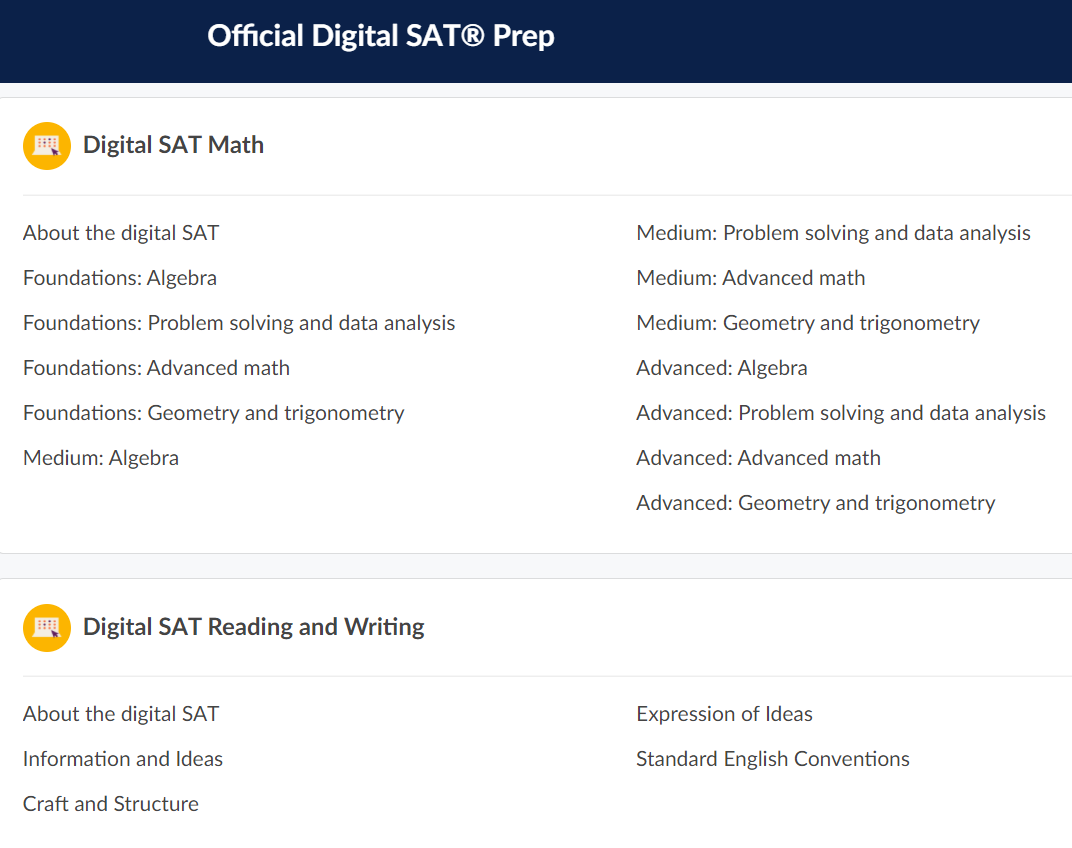This screenshot has height=848, width=1072.
Task: Open Foundations: Geometry and trigonometry
Action: click(213, 413)
